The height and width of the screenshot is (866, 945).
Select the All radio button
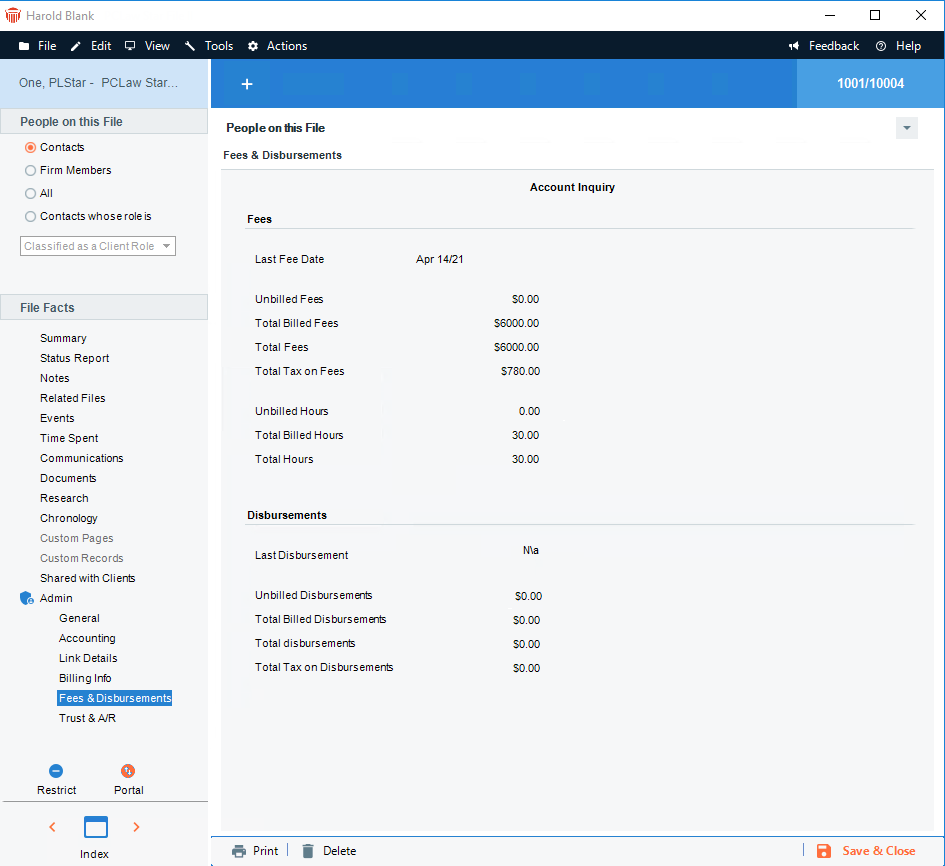click(x=30, y=193)
